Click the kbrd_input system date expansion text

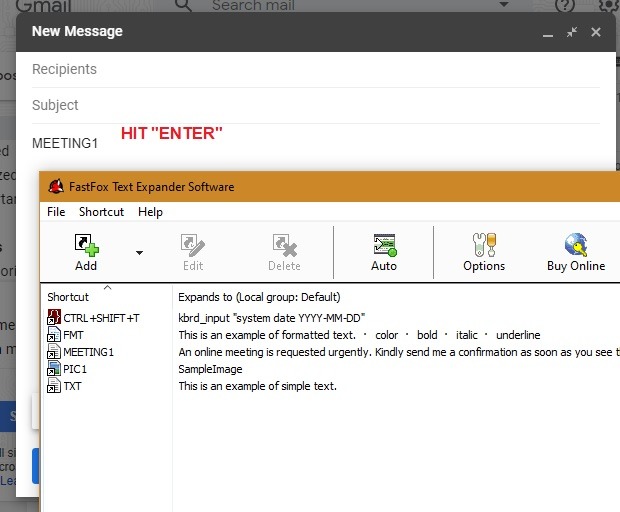pyautogui.click(x=272, y=318)
